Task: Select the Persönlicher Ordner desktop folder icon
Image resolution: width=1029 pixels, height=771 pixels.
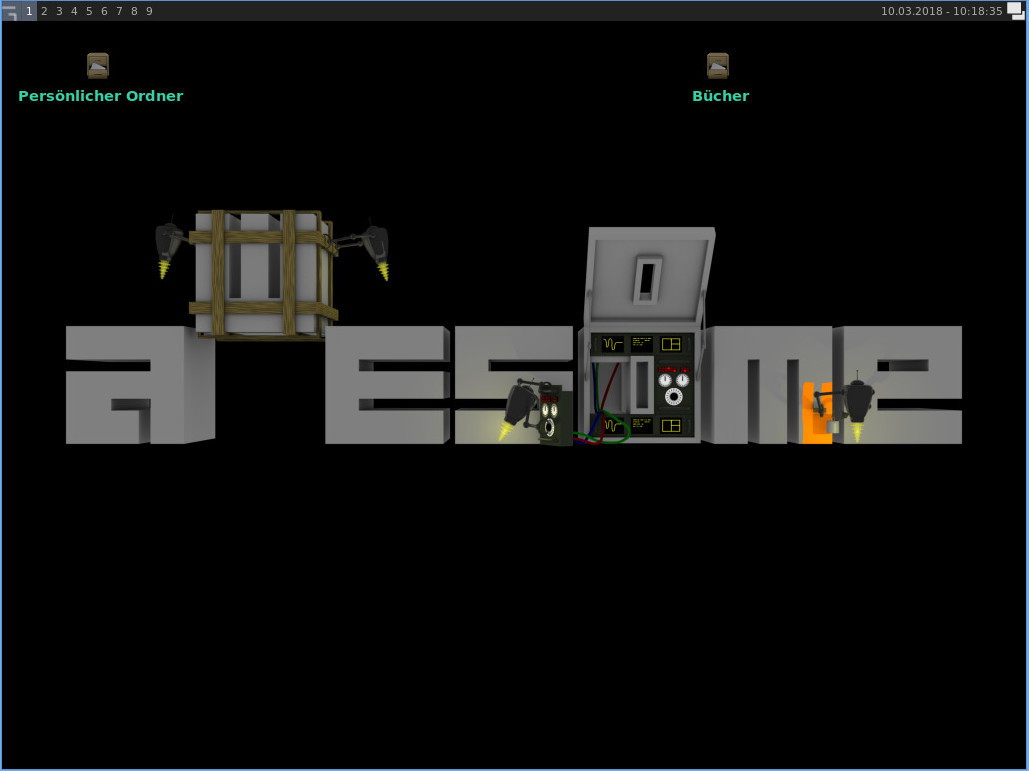Action: click(x=98, y=66)
